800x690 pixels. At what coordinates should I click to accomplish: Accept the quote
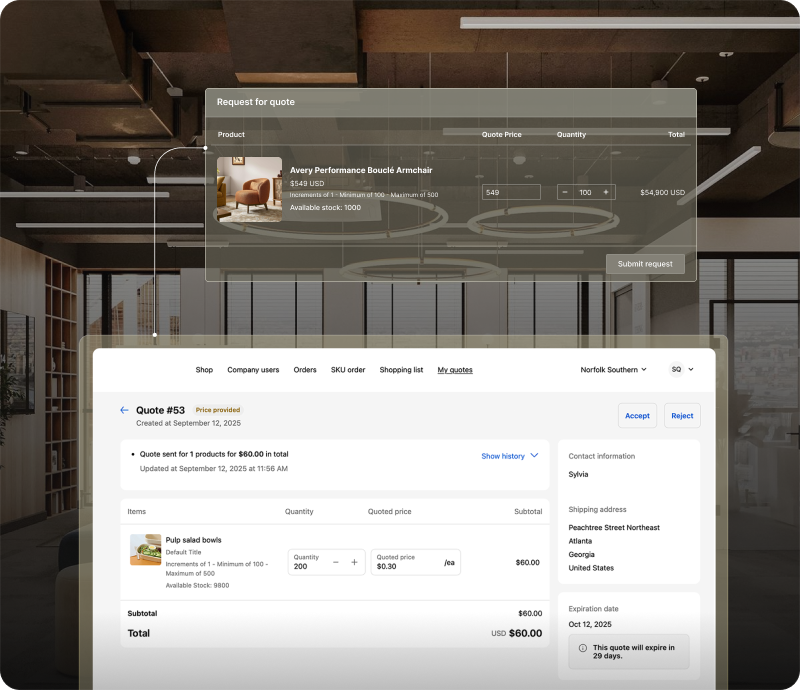[x=637, y=416]
